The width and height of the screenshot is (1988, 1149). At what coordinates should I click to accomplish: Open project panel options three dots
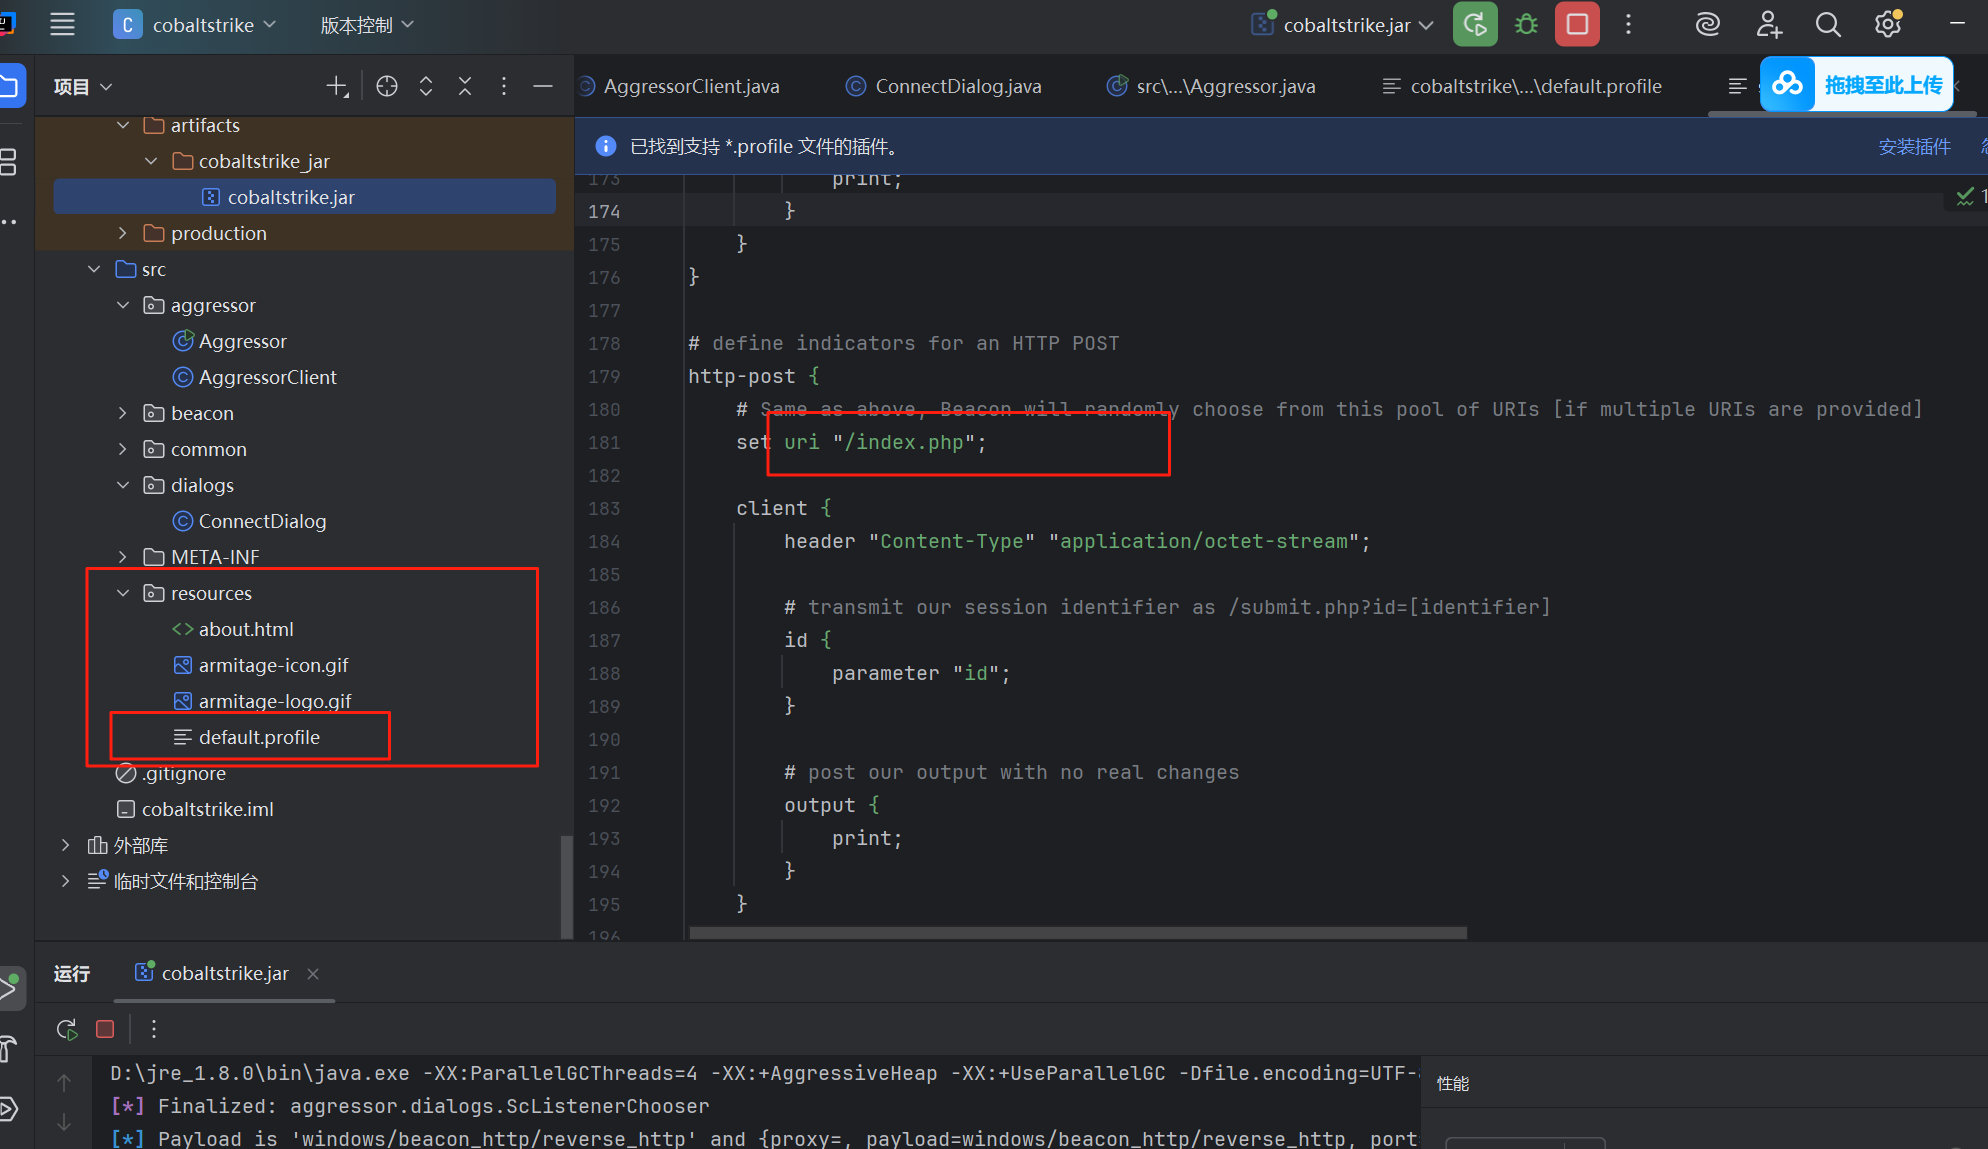click(x=504, y=87)
